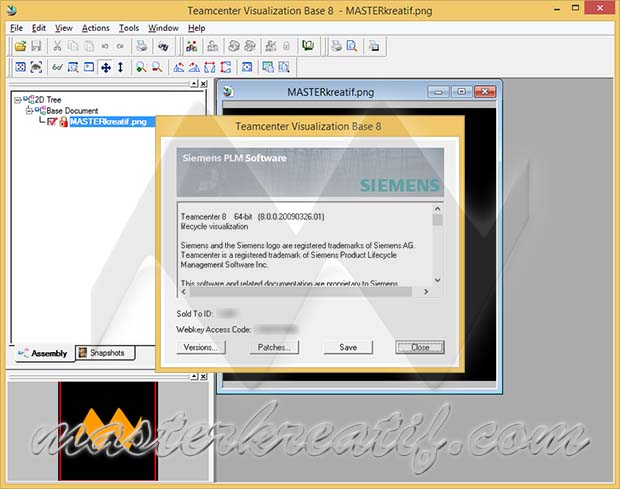Click the Copy icon in the toolbar
The height and width of the screenshot is (489, 620).
click(x=73, y=47)
